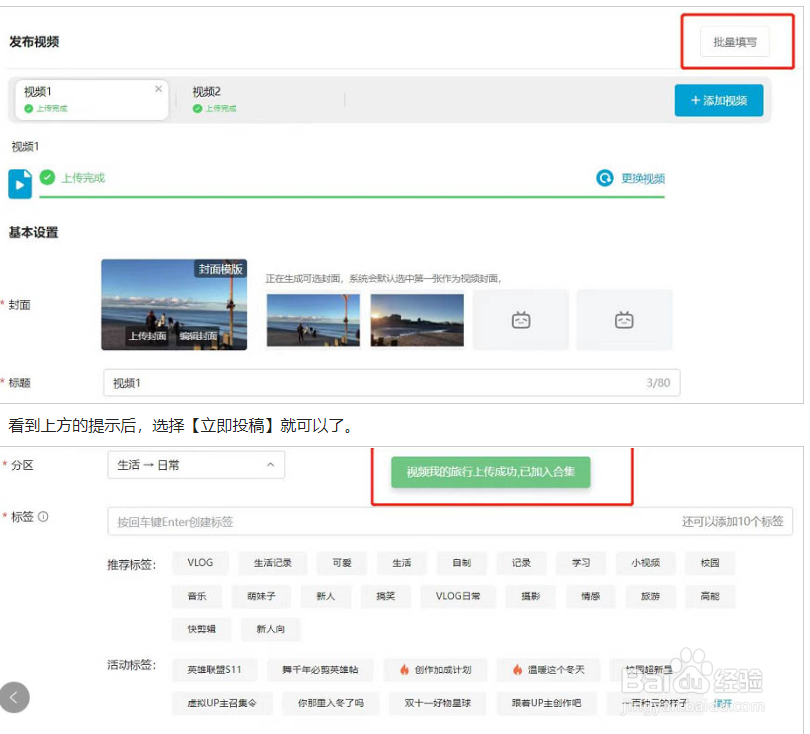This screenshot has height=734, width=810.
Task: Select the 舞千年必剪英雄帖 activity tag
Action: coord(320,669)
